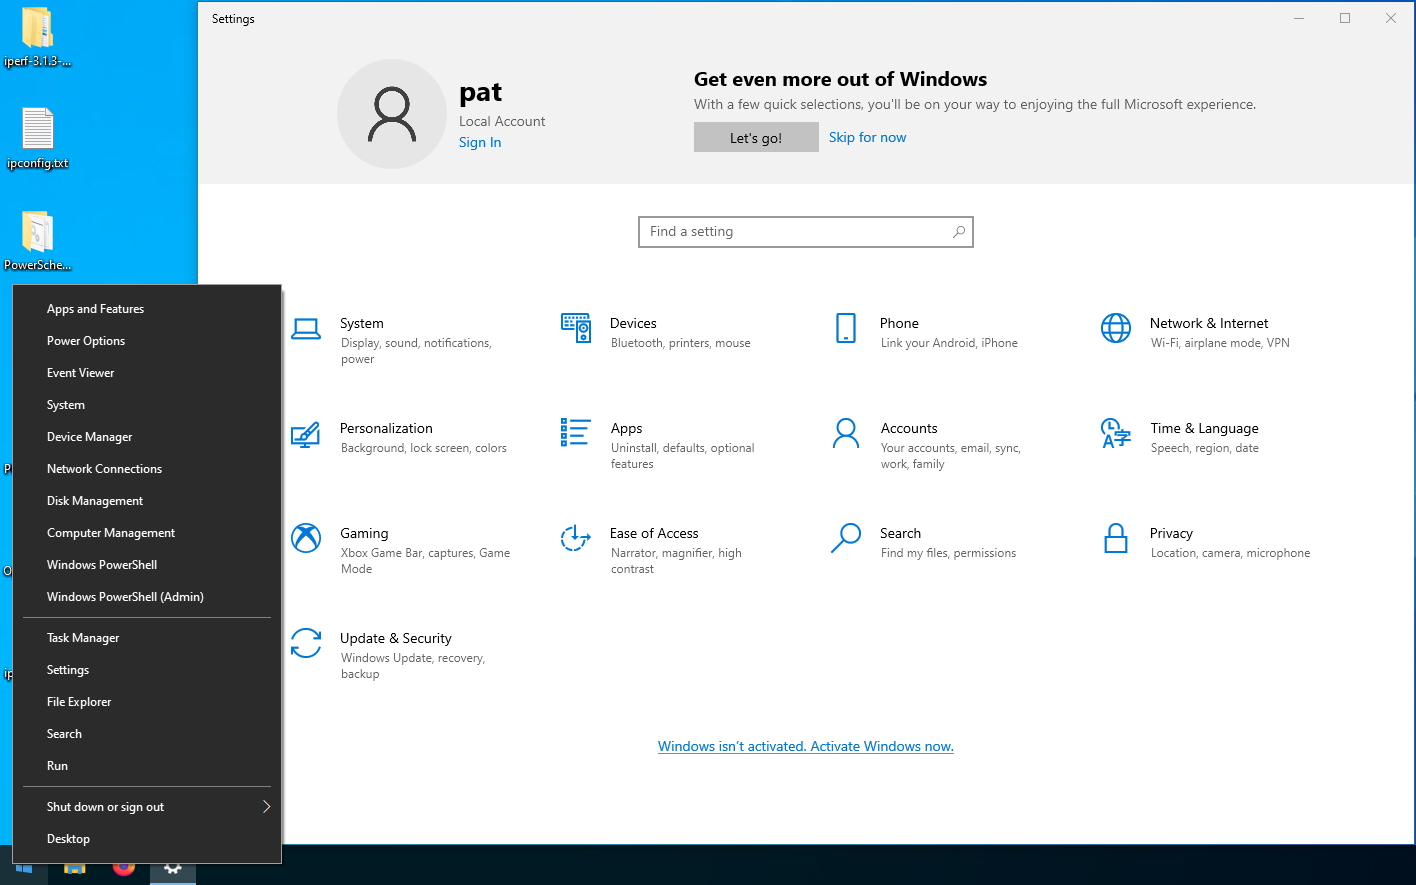
Task: Click the Skip for now link
Action: click(867, 138)
